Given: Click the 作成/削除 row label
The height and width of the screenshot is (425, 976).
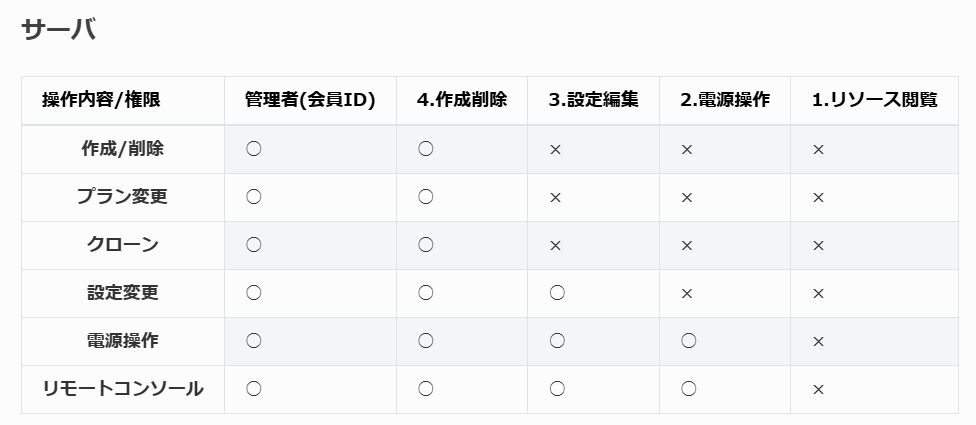Looking at the screenshot, I should point(123,149).
